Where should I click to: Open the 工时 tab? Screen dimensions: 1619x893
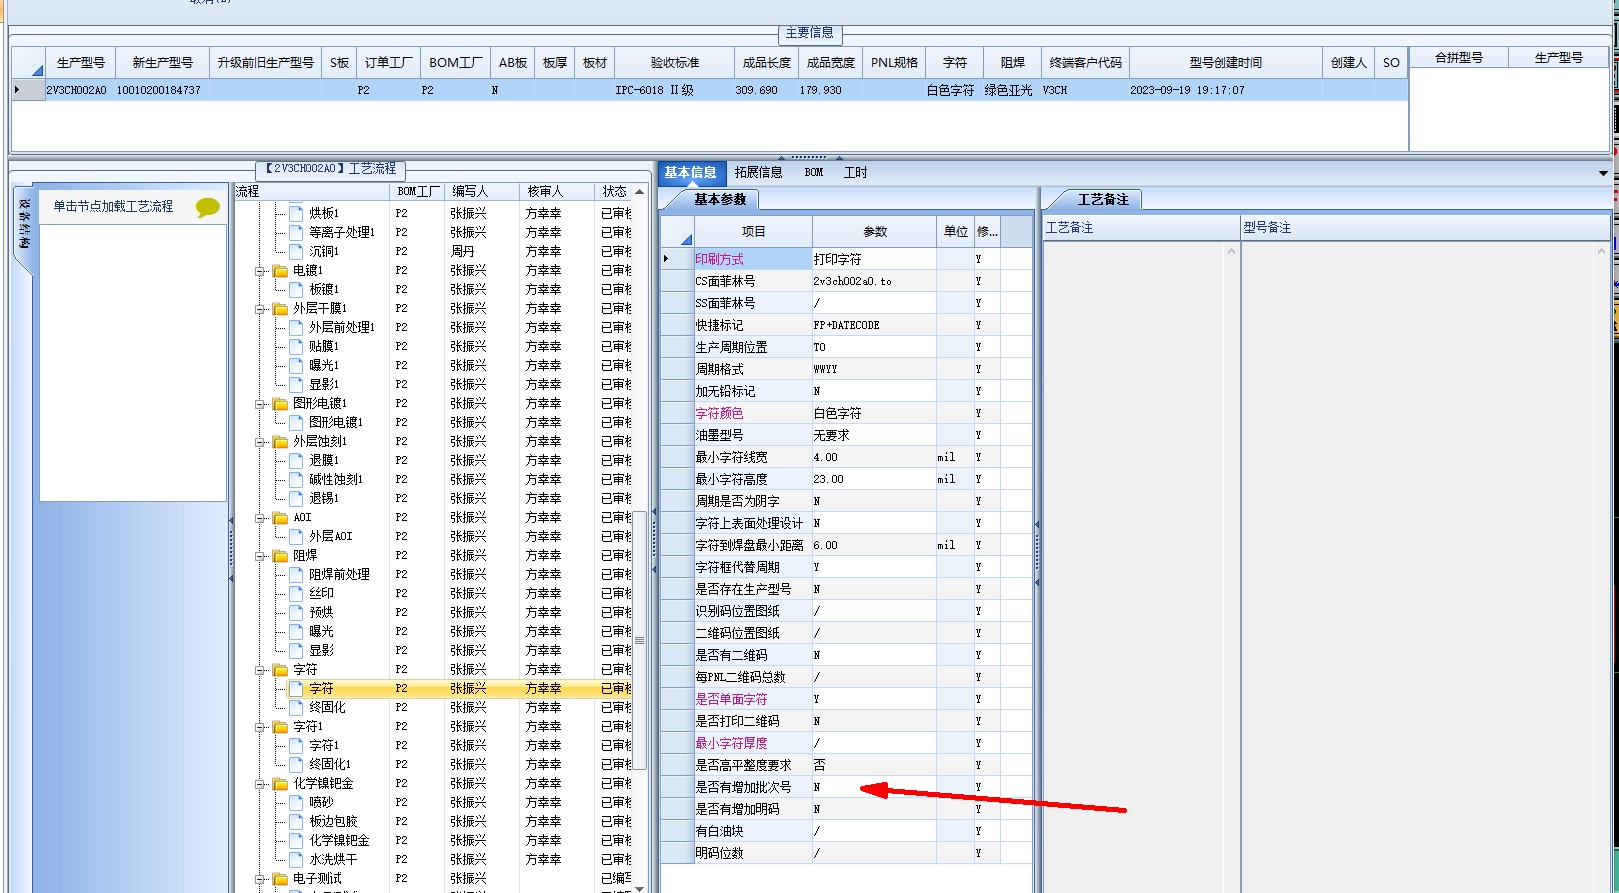(x=855, y=172)
